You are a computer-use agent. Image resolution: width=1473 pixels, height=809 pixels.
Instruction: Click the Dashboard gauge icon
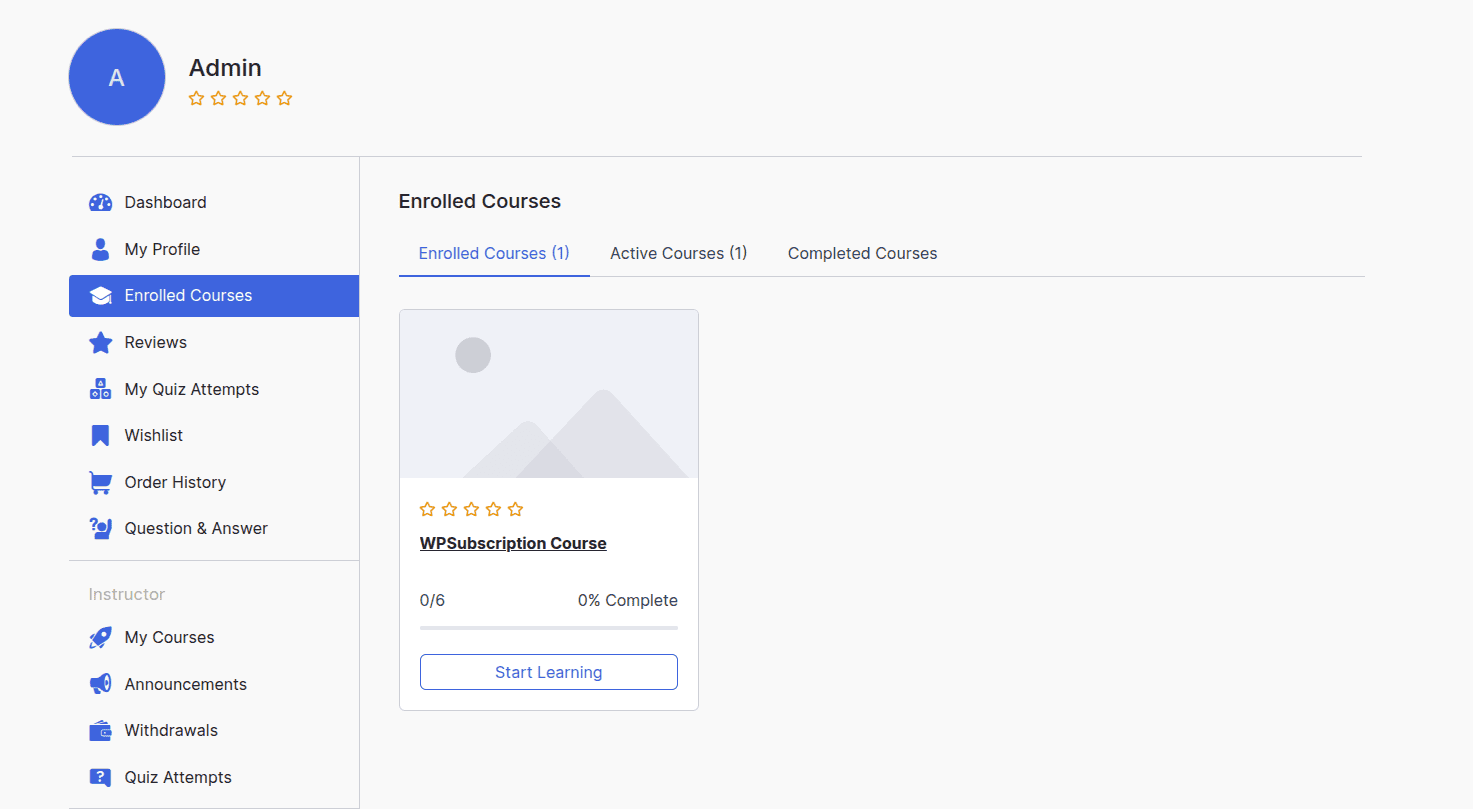click(100, 202)
